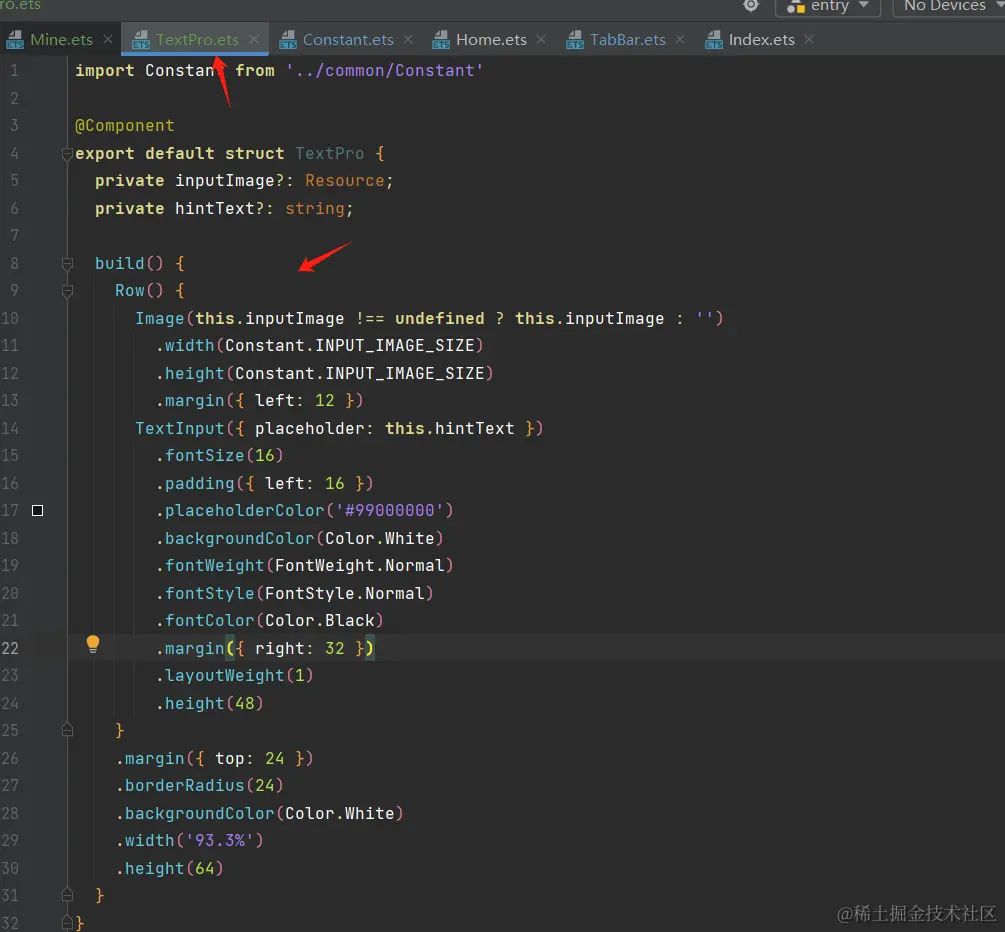Click the ETS file icon on TabBar.ets tab
Image resolution: width=1005 pixels, height=932 pixels.
[575, 40]
